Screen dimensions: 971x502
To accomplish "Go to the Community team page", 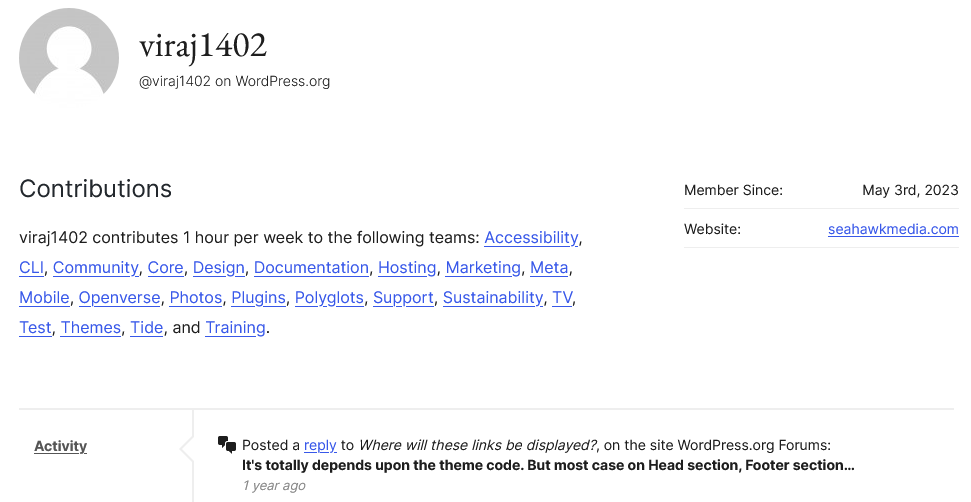I will point(96,267).
